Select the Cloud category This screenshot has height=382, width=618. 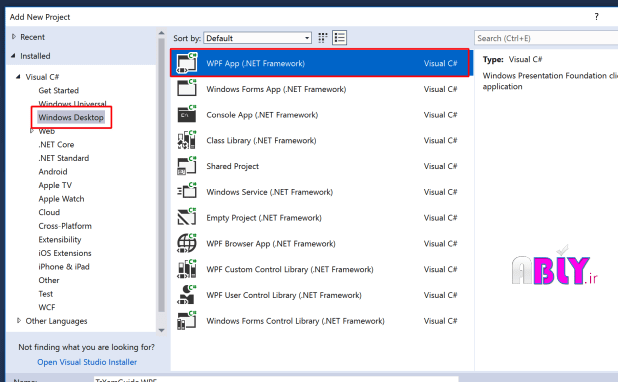49,212
